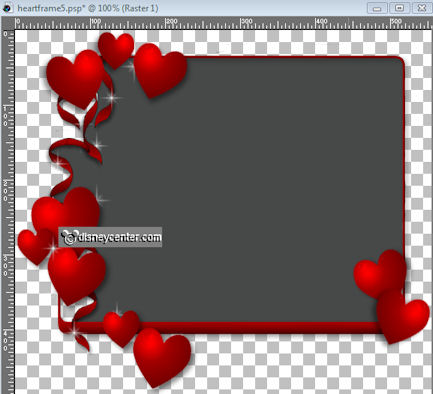Screen dimensions: 433x394
Task: Minimize the heartframe5.psp document window
Action: click(x=377, y=8)
